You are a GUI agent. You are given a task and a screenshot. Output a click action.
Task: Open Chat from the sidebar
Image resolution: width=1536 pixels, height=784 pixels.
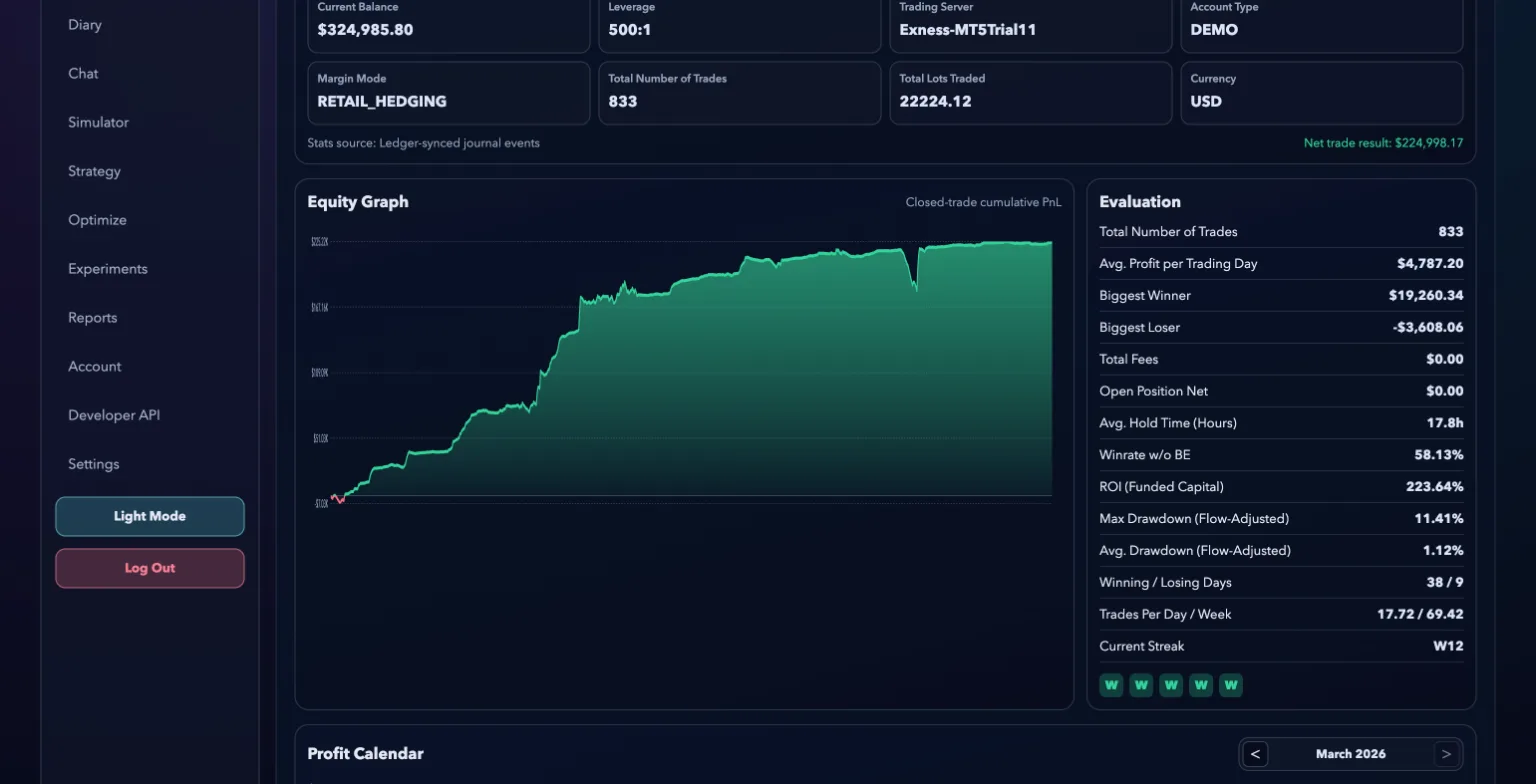[x=83, y=74]
